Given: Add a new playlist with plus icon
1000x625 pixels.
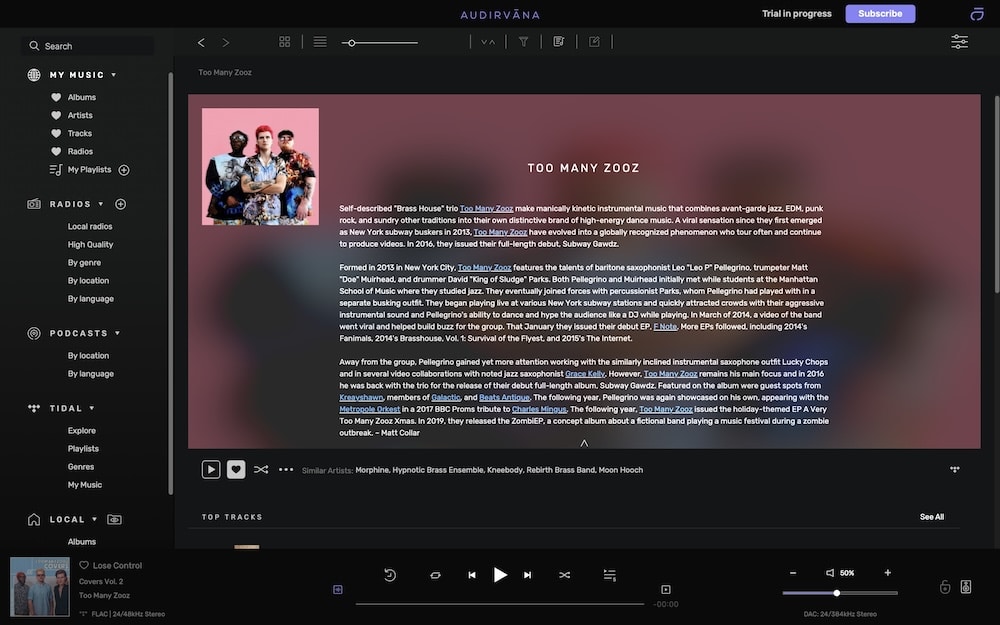Looking at the screenshot, I should (x=124, y=170).
